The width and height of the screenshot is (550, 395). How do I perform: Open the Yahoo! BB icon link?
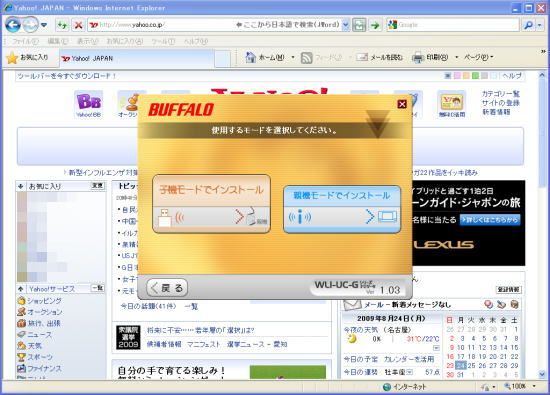[x=89, y=104]
